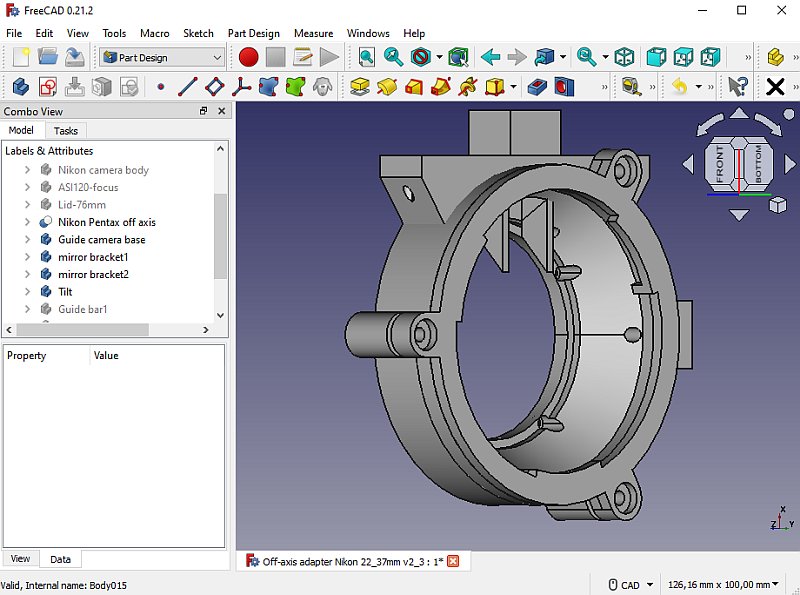The height and width of the screenshot is (595, 800).
Task: Set the front view cube icon
Action: coord(657,57)
